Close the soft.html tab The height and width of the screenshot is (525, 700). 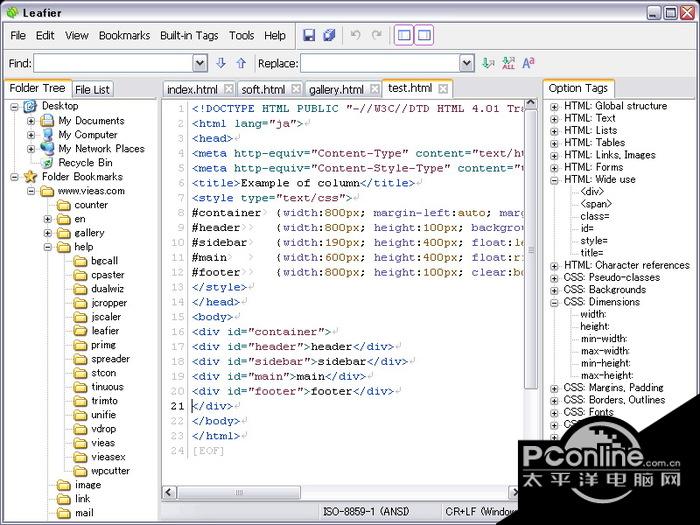tap(296, 89)
